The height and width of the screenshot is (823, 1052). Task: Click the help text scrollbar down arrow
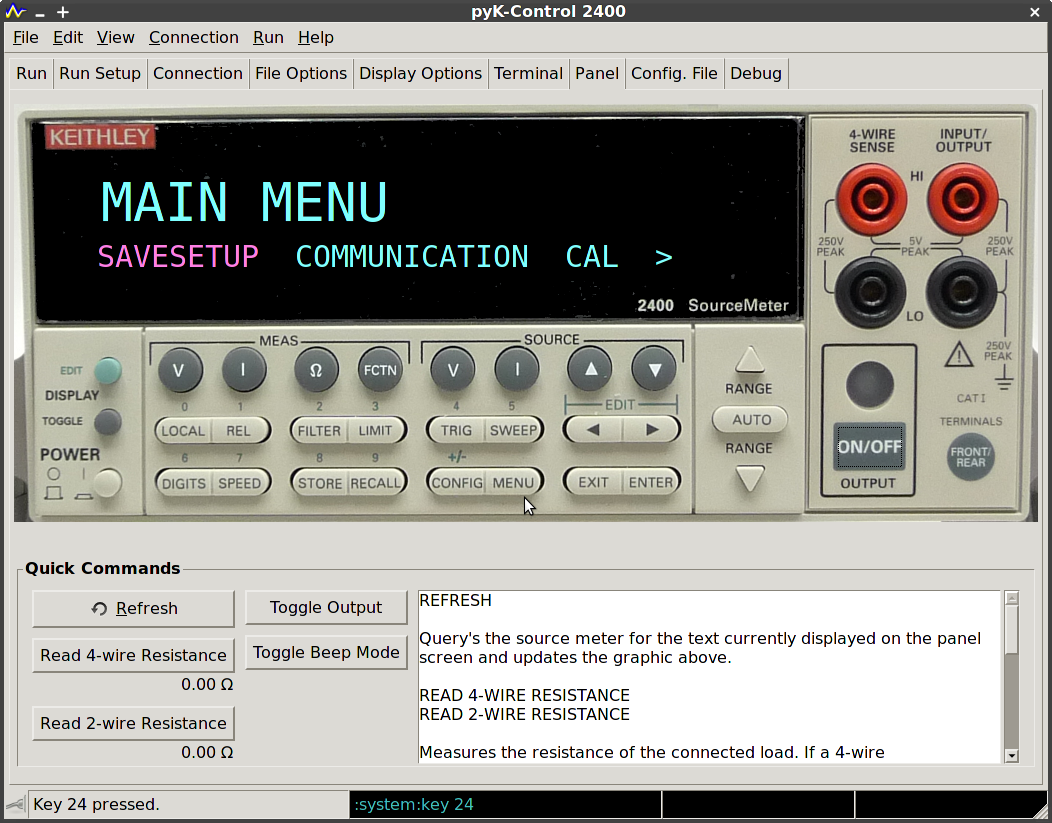point(1012,756)
